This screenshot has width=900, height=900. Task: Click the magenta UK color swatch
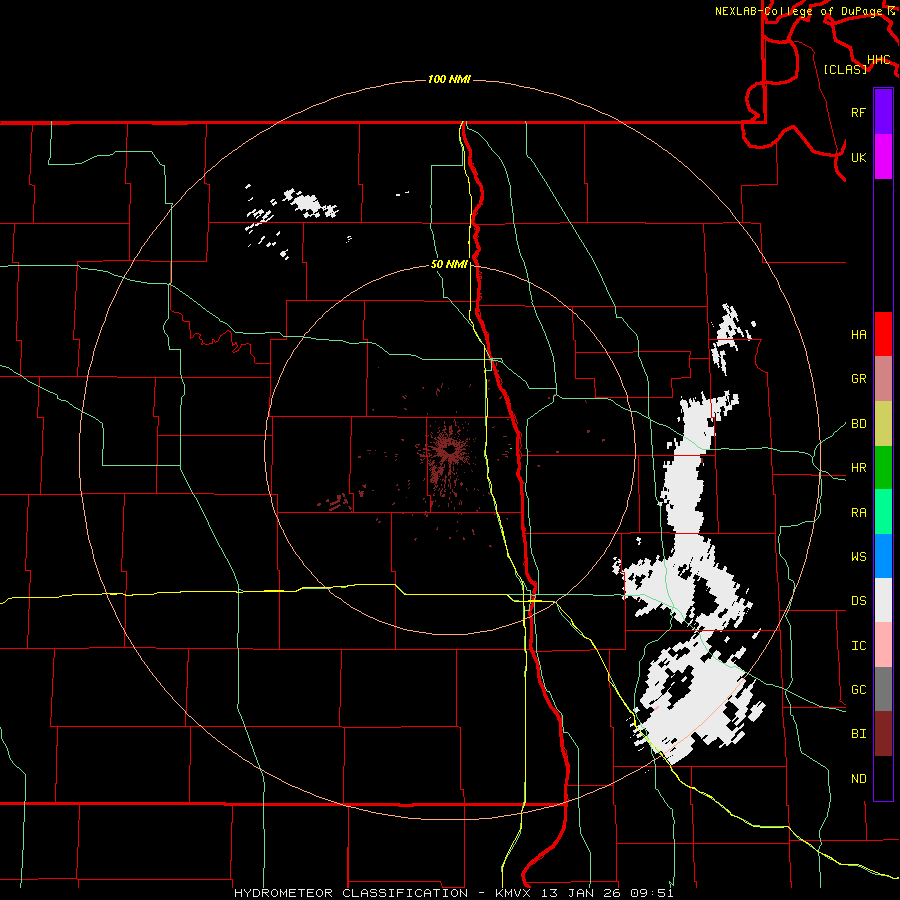coord(883,157)
